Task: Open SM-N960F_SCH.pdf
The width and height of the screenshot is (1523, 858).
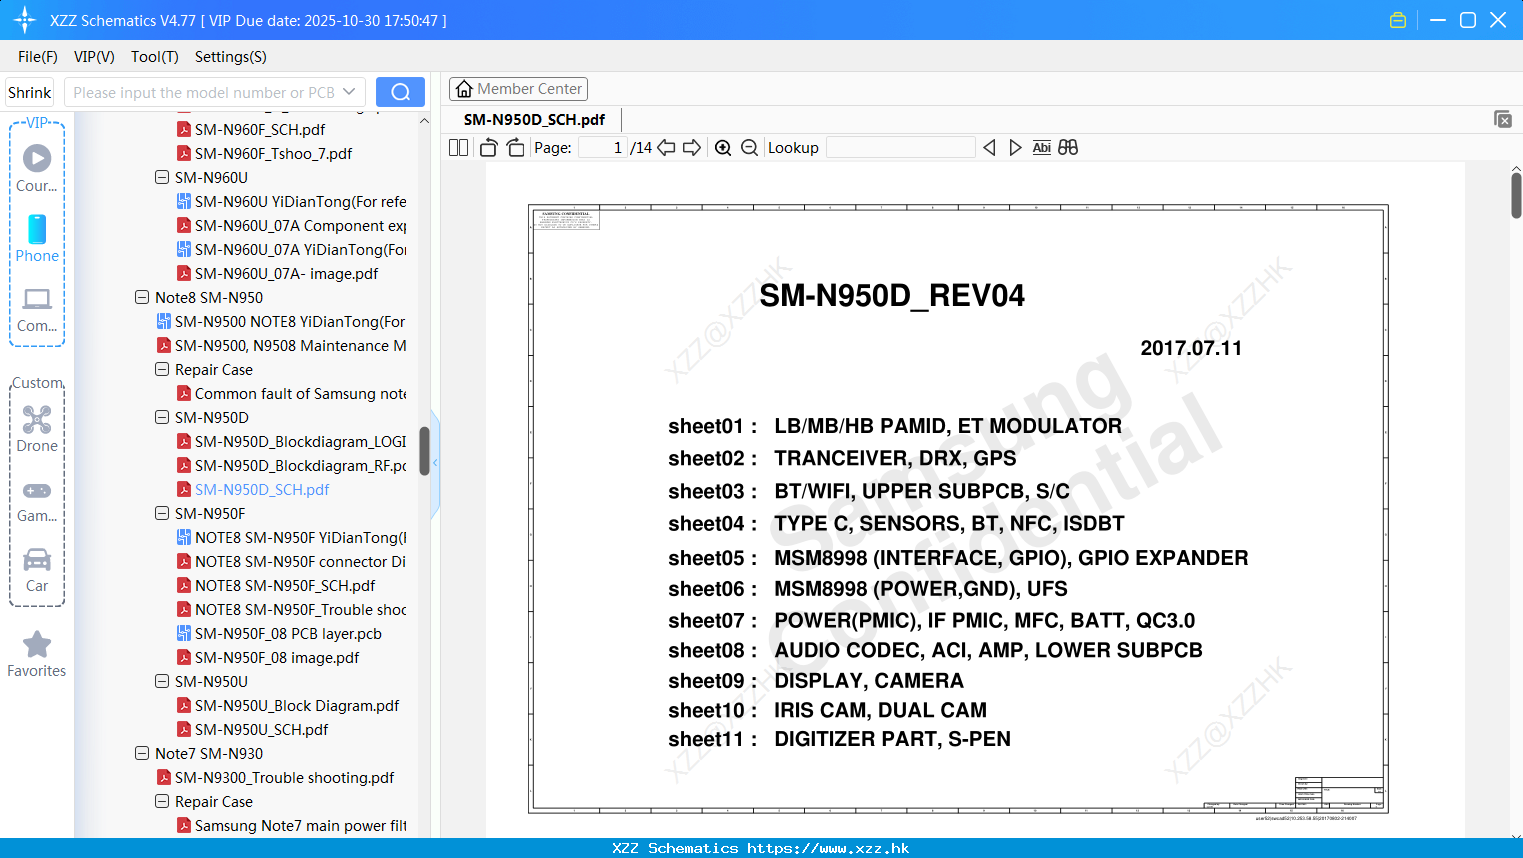Action: [260, 129]
